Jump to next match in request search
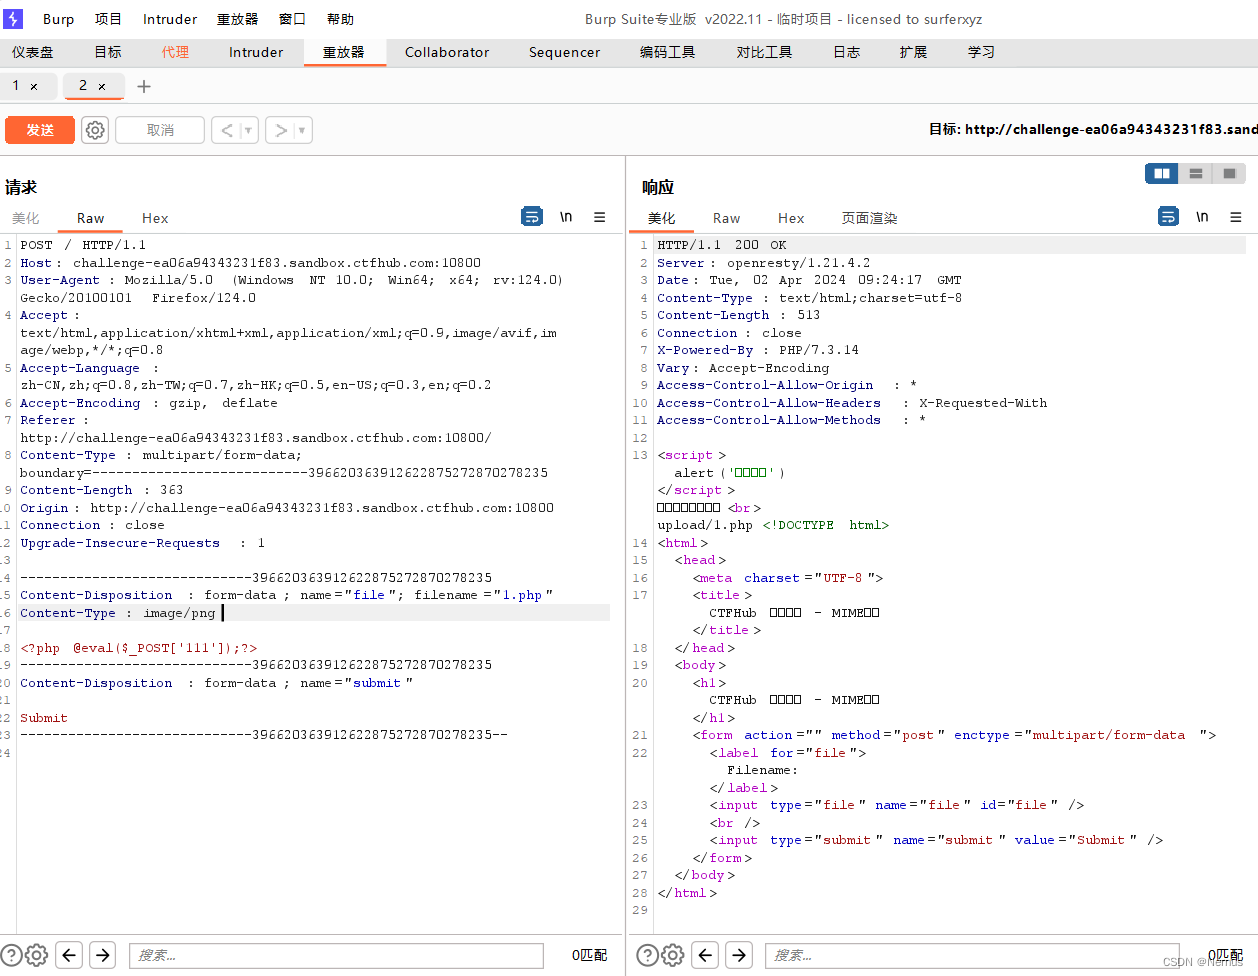The image size is (1258, 976). pos(103,955)
